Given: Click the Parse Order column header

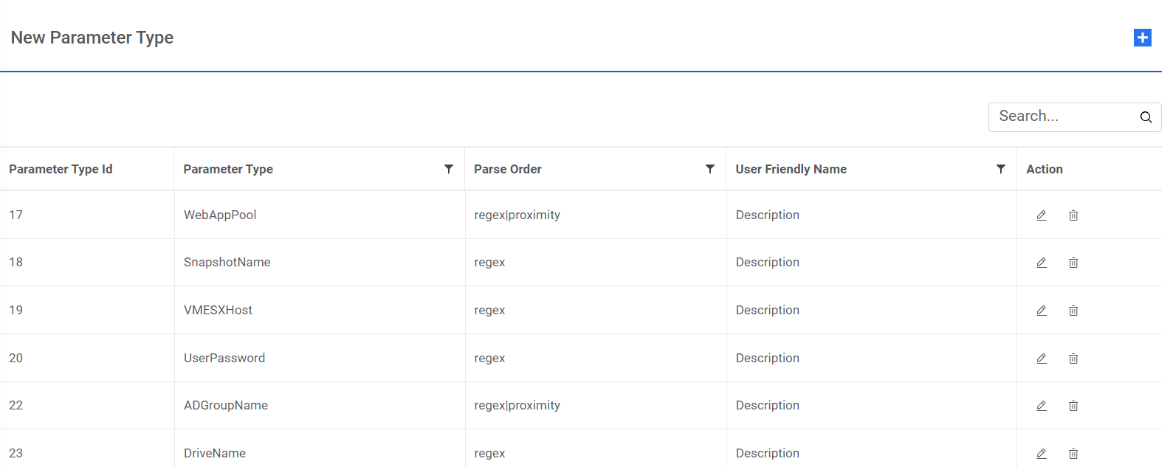Looking at the screenshot, I should coord(508,169).
